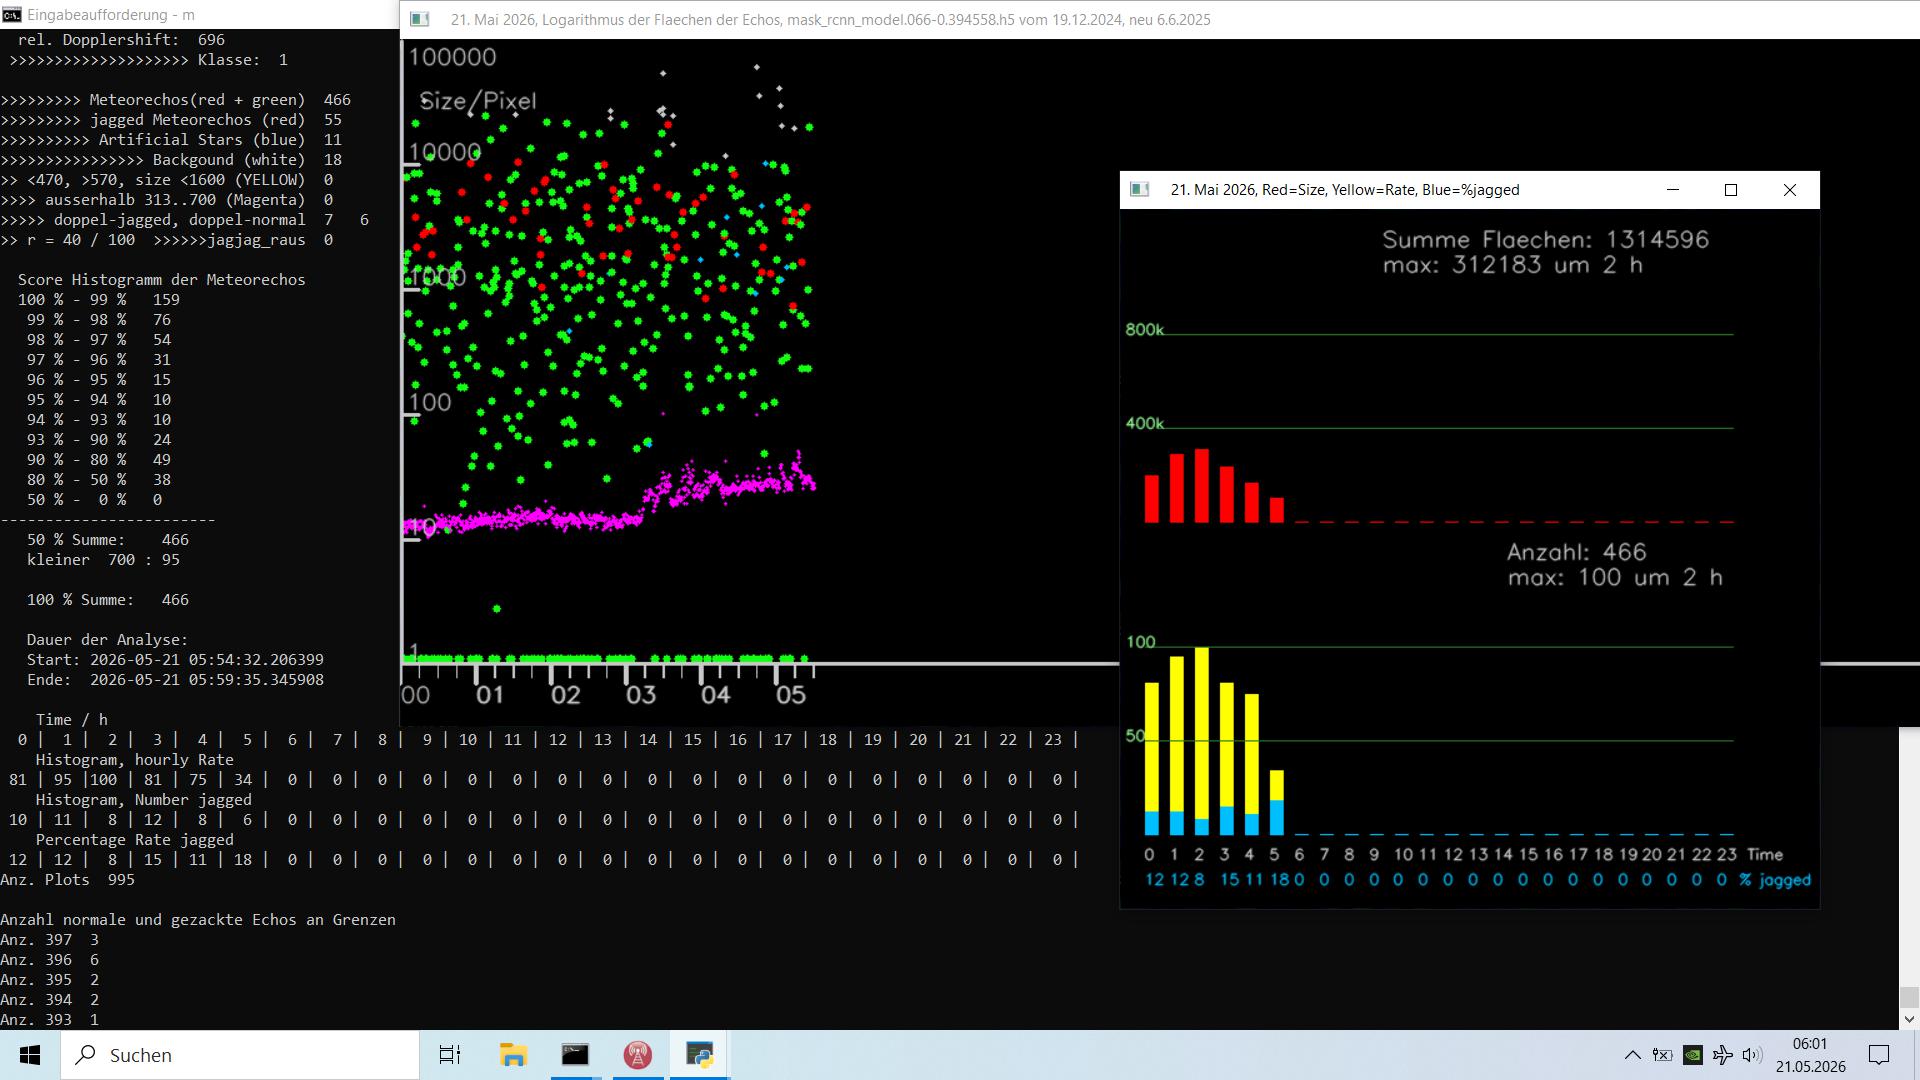The image size is (1920, 1080).
Task: Open Task View from the taskbar
Action: 450,1055
